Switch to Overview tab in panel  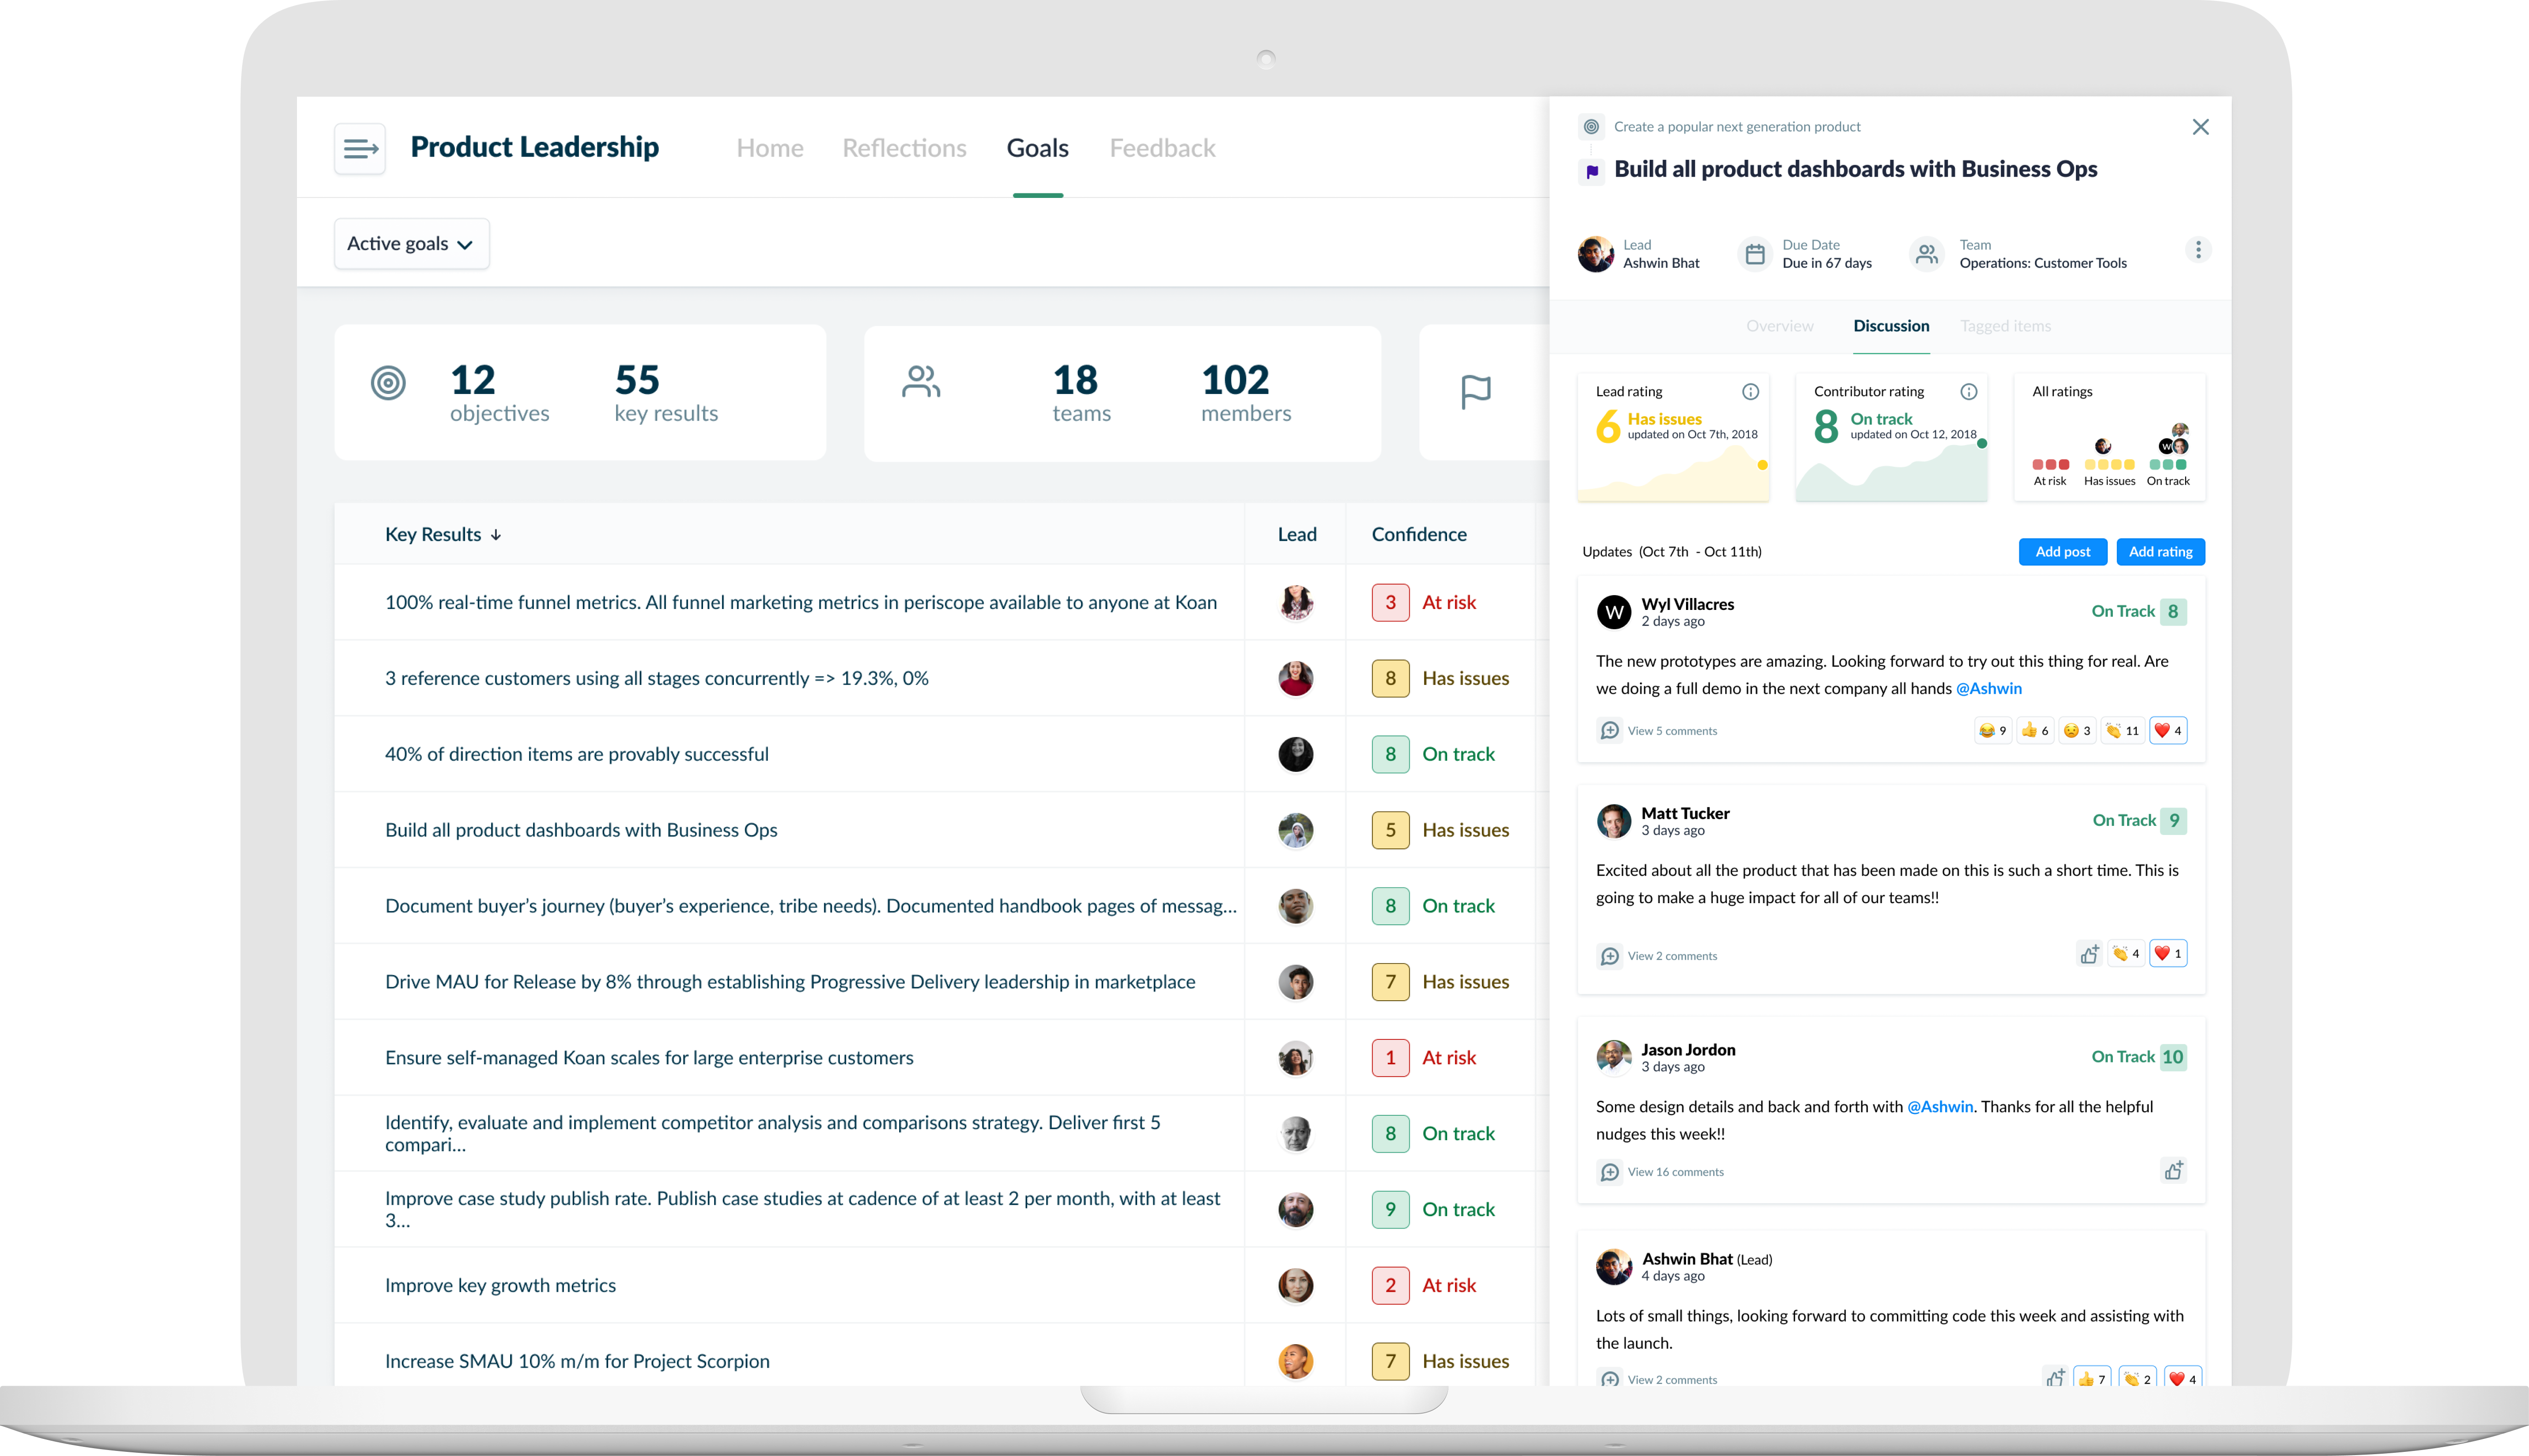[1779, 326]
